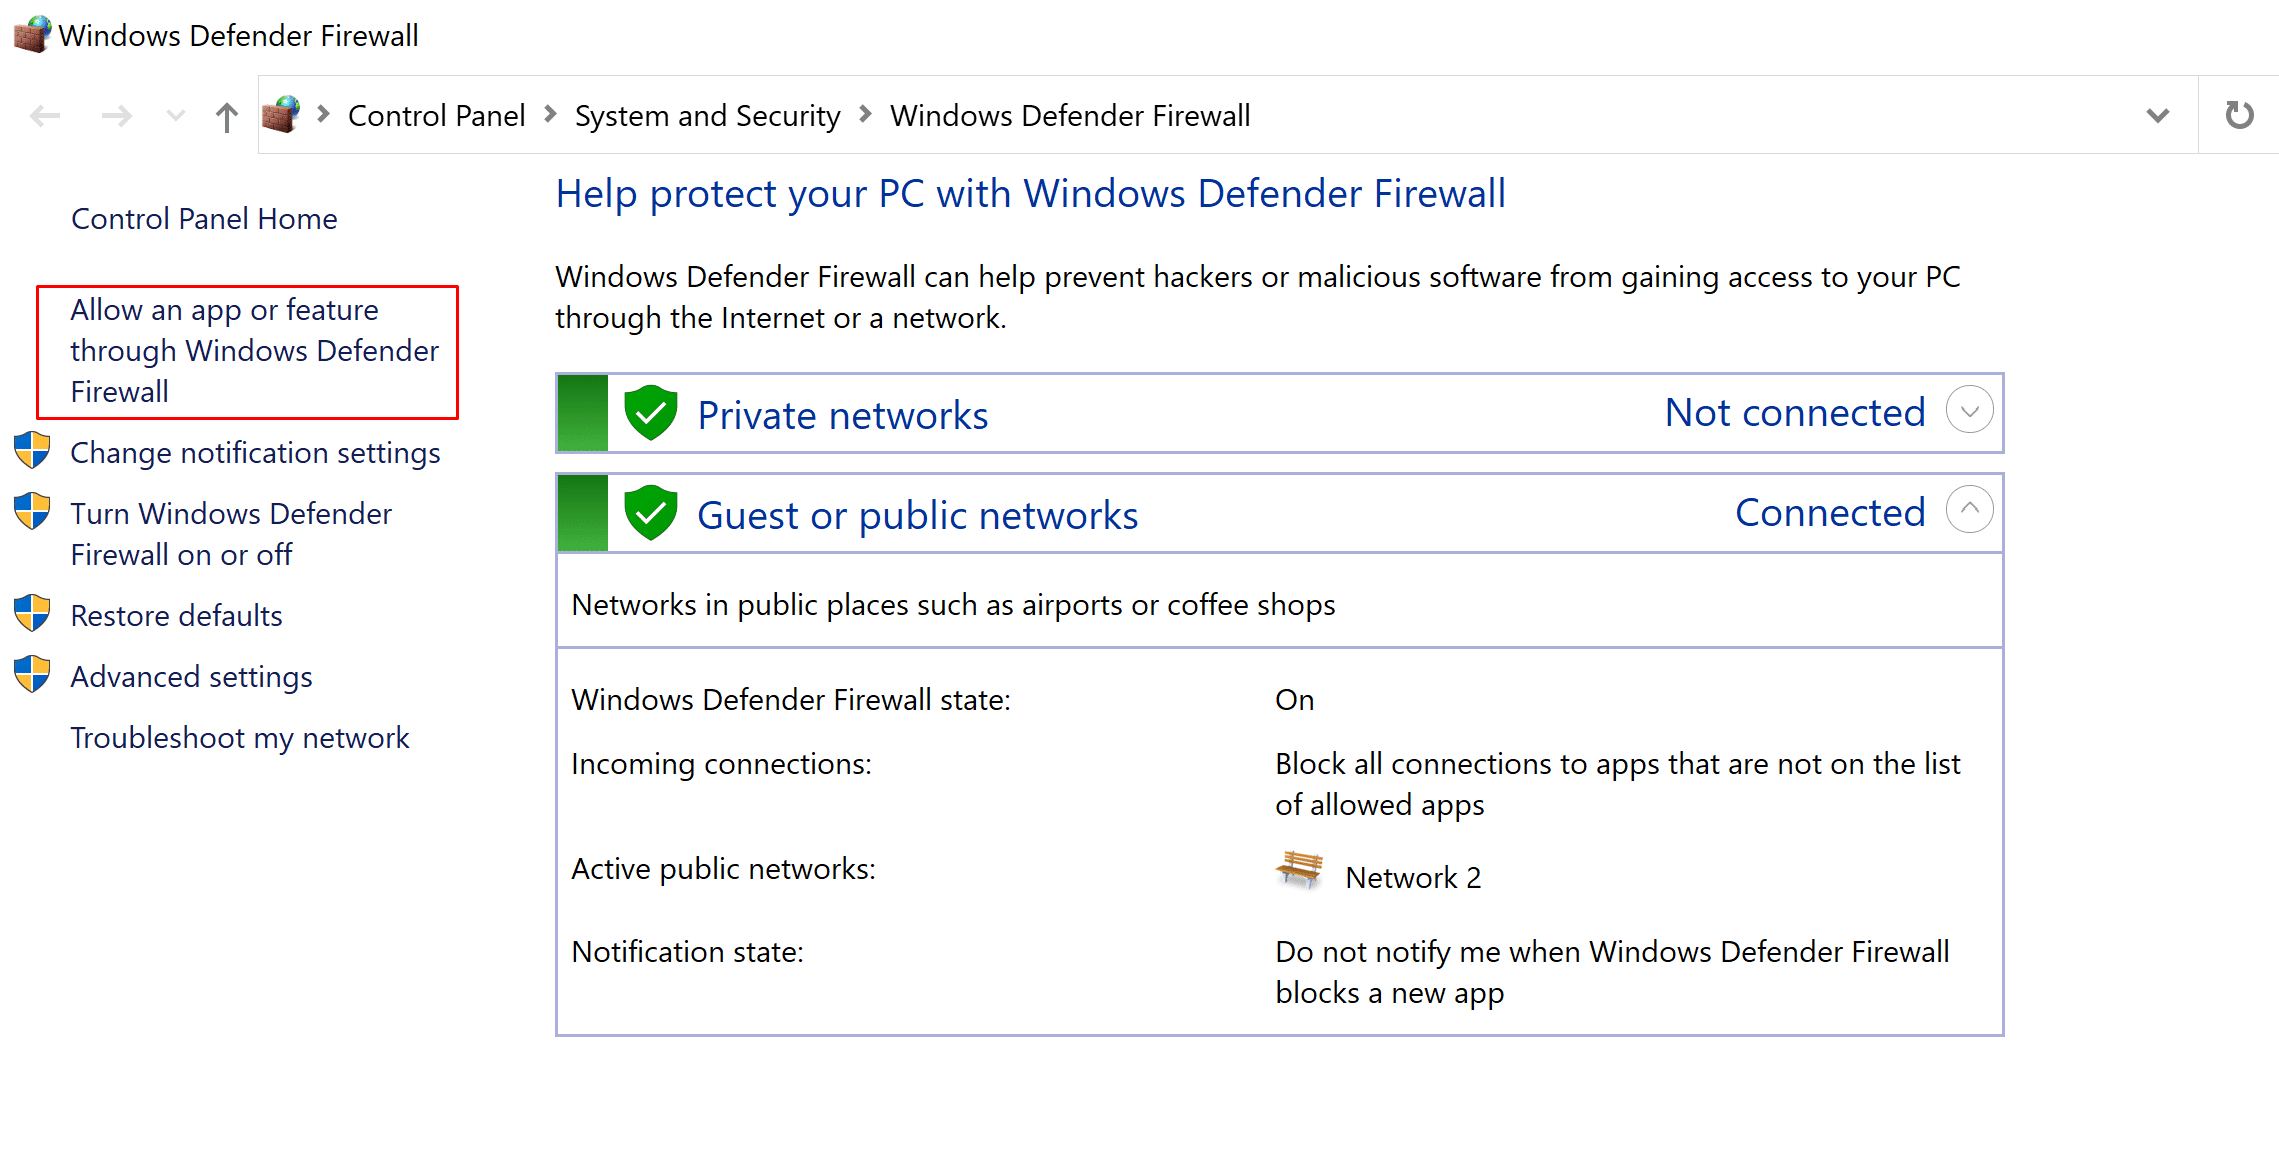This screenshot has height=1172, width=2279.
Task: Click the up-one-level arrow
Action: 227,117
